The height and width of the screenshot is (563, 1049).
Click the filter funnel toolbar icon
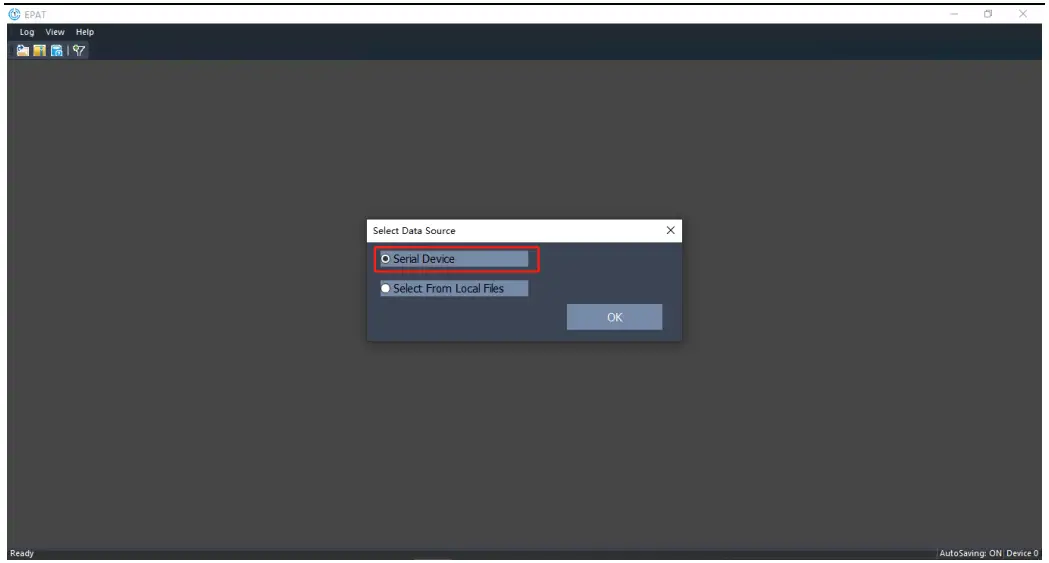coord(79,51)
